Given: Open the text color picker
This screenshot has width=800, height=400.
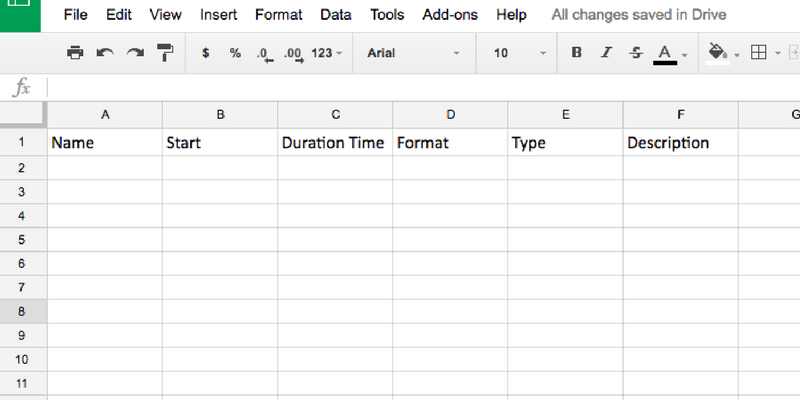Looking at the screenshot, I should tap(665, 53).
